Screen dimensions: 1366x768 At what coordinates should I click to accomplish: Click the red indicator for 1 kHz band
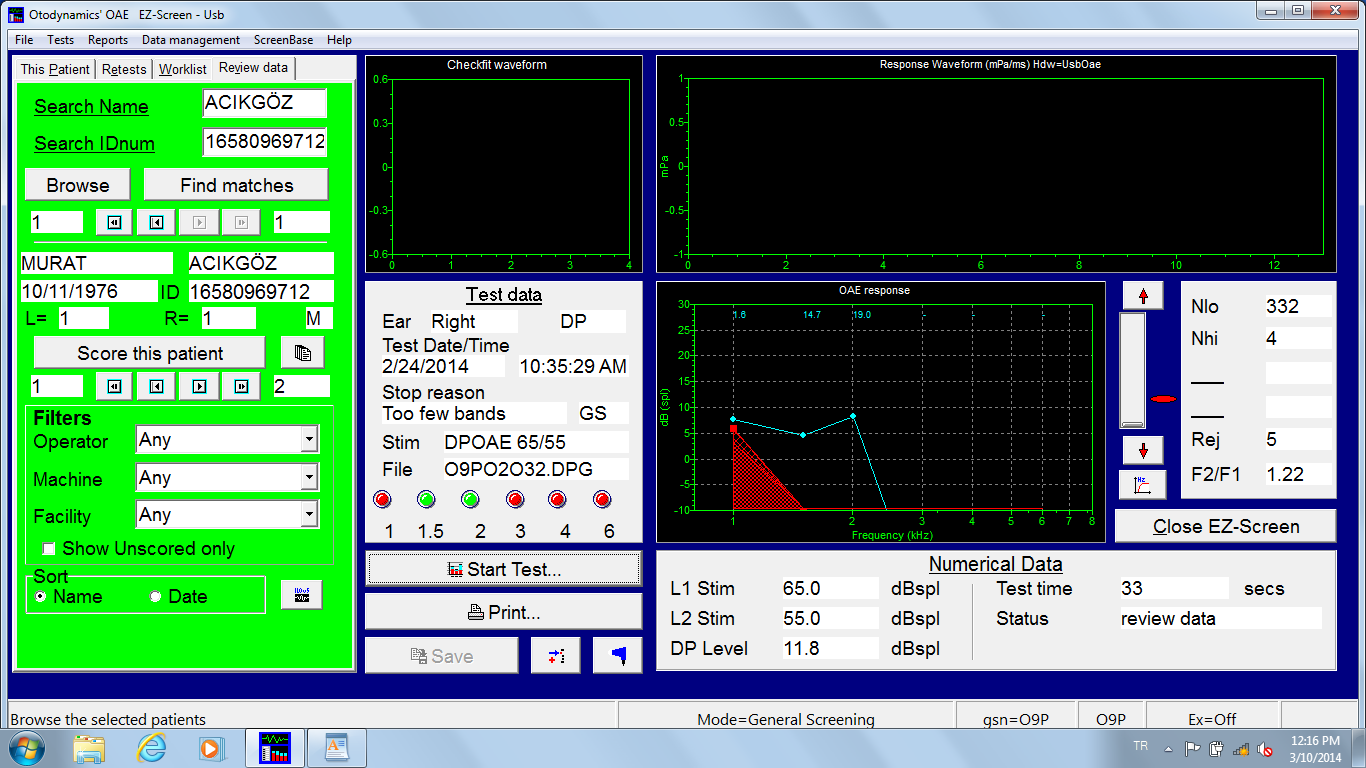382,500
